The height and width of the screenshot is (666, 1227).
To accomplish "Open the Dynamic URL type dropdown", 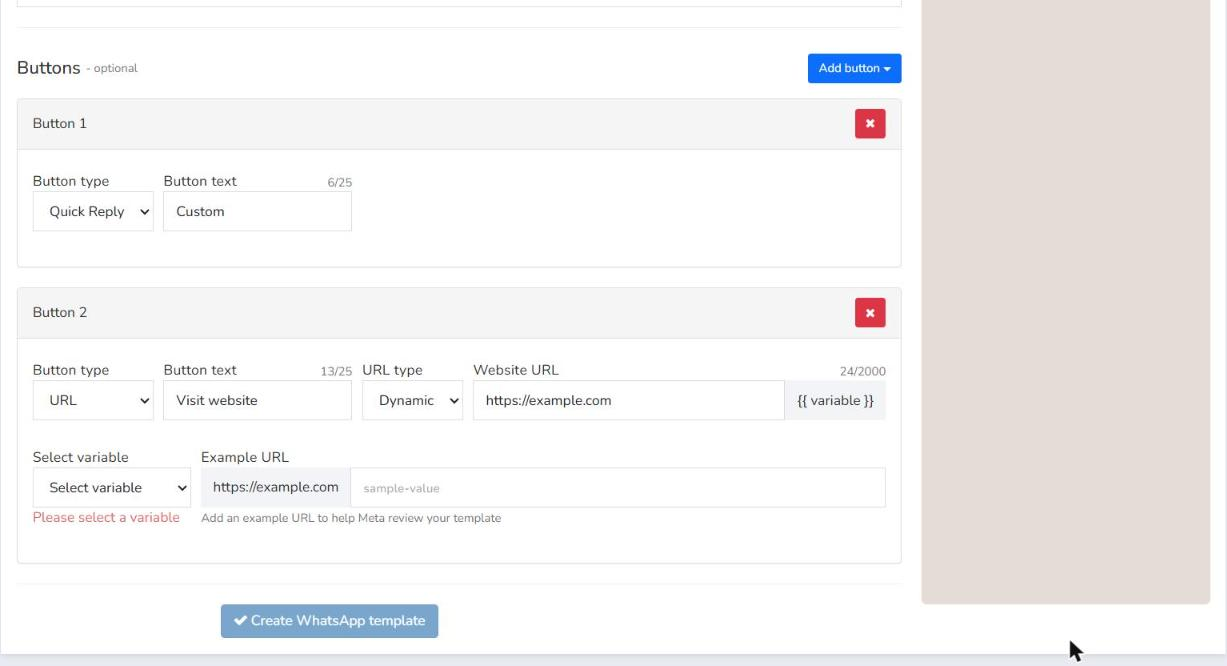I will point(412,400).
